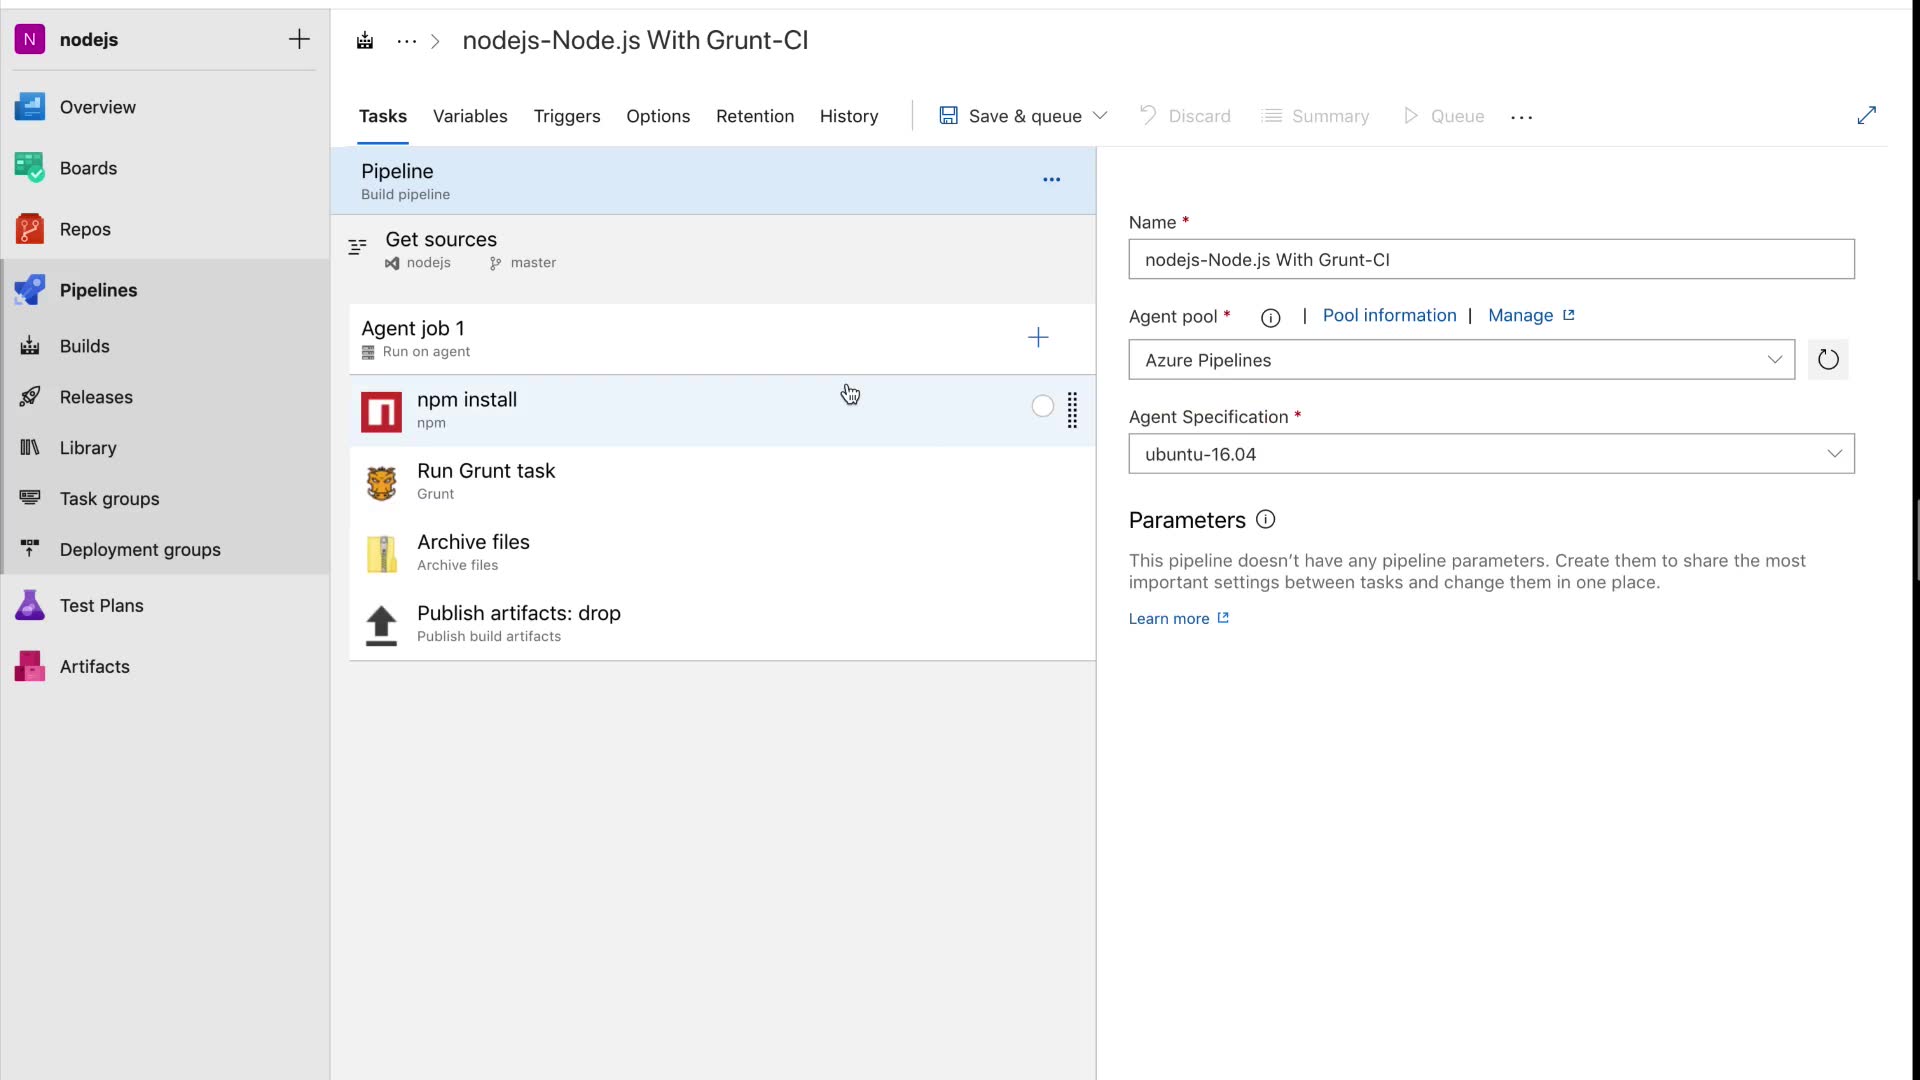The width and height of the screenshot is (1920, 1080).
Task: Click the Agent pool info icon
Action: 1270,318
